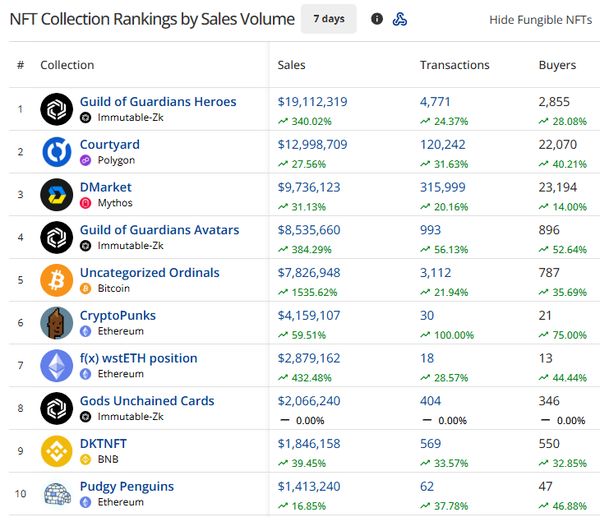The image size is (600, 517).
Task: Click the Uncategorized Ordinals Bitcoin logo
Action: pyautogui.click(x=57, y=280)
